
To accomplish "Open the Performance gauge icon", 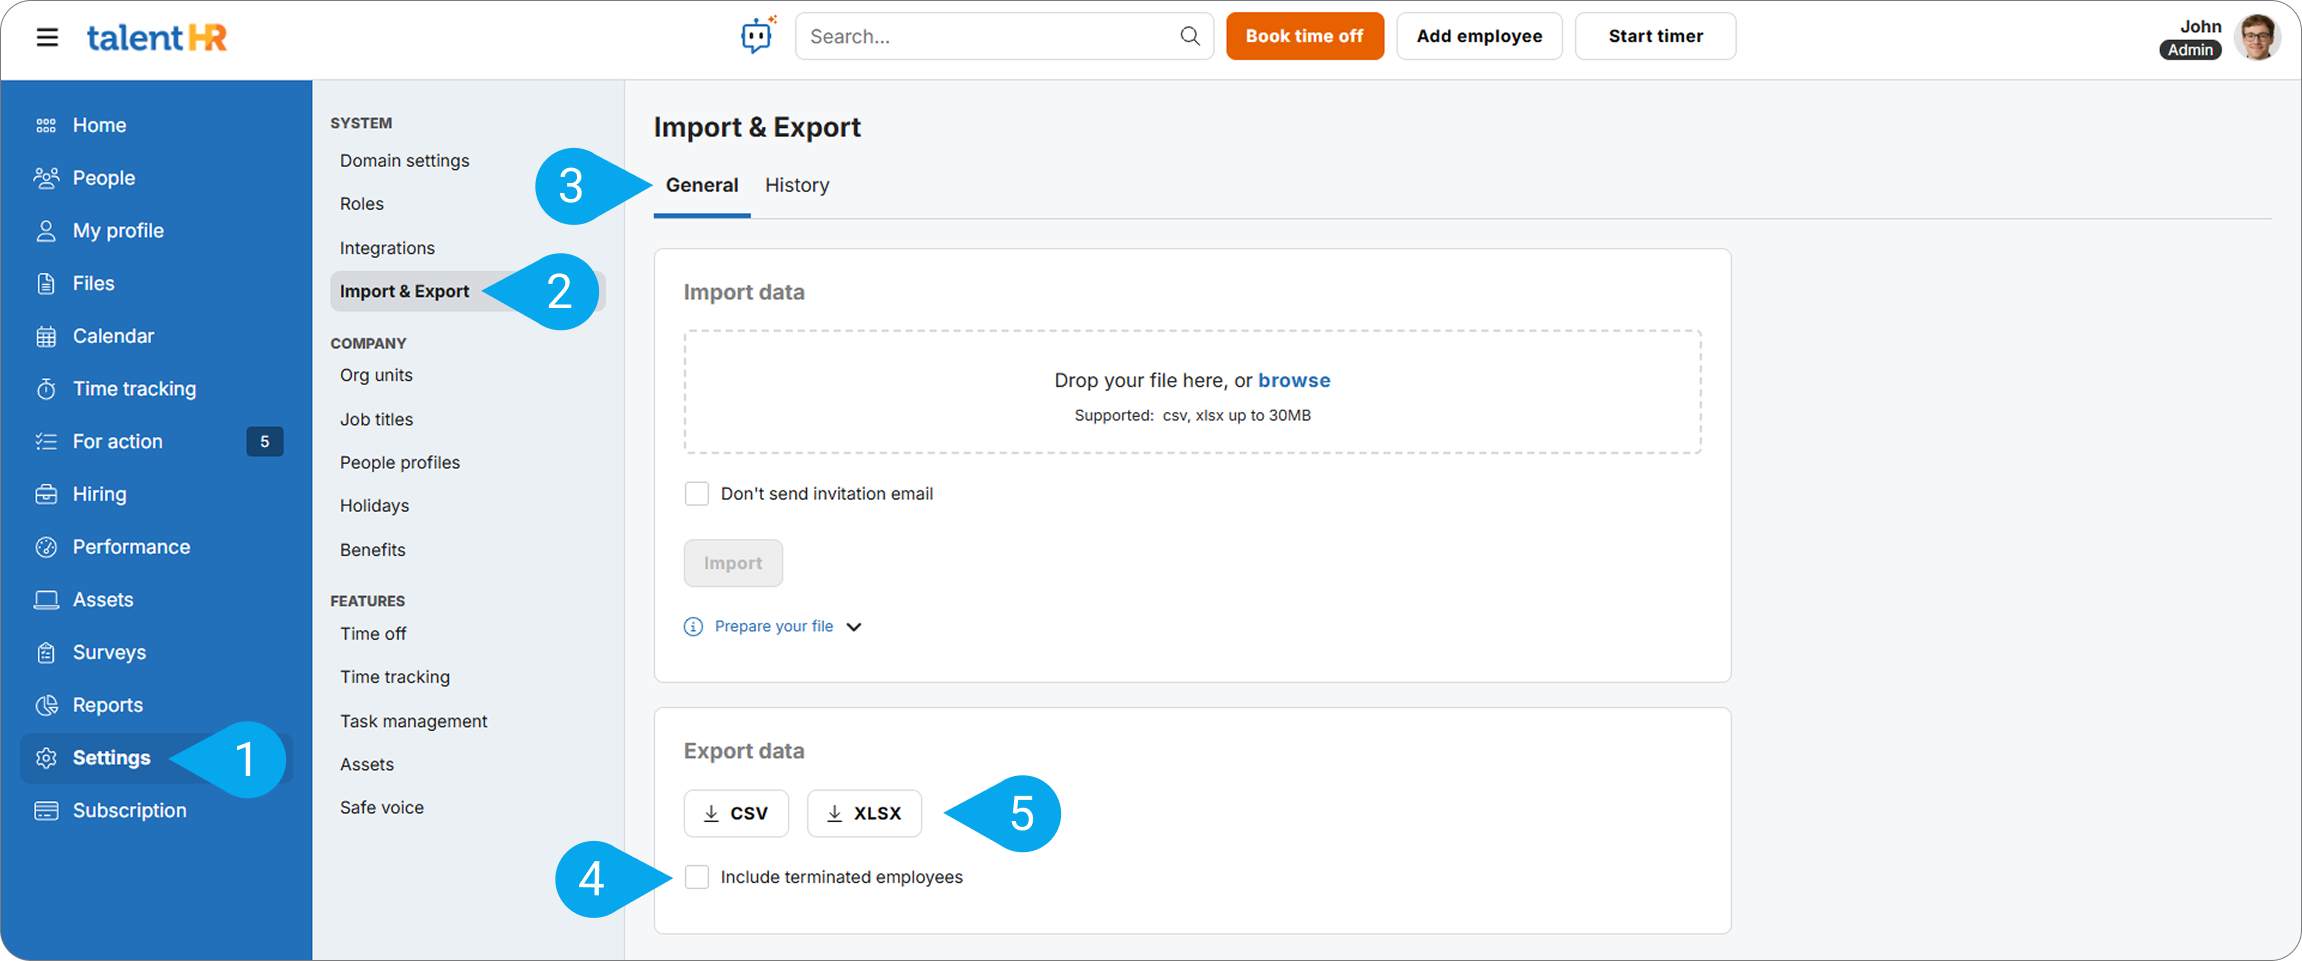I will click(x=46, y=547).
